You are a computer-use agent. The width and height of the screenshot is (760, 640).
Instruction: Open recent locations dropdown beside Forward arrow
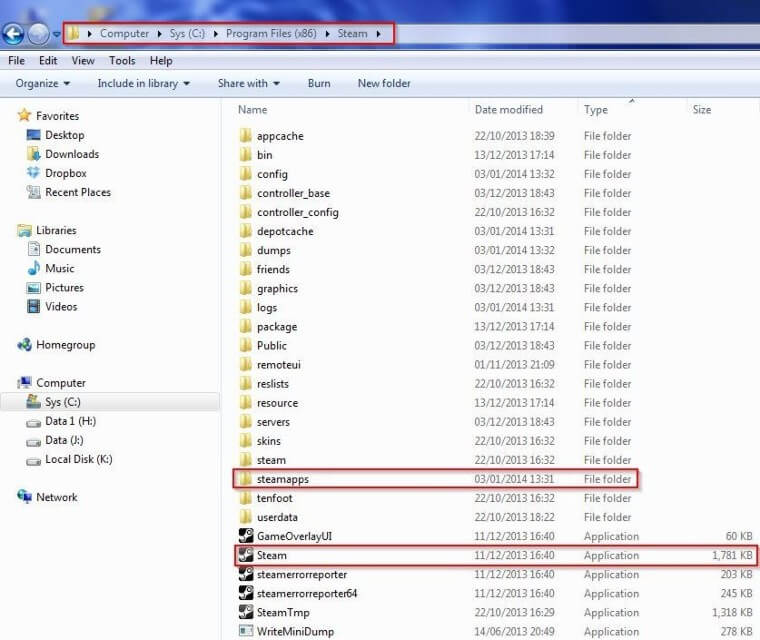(x=57, y=34)
